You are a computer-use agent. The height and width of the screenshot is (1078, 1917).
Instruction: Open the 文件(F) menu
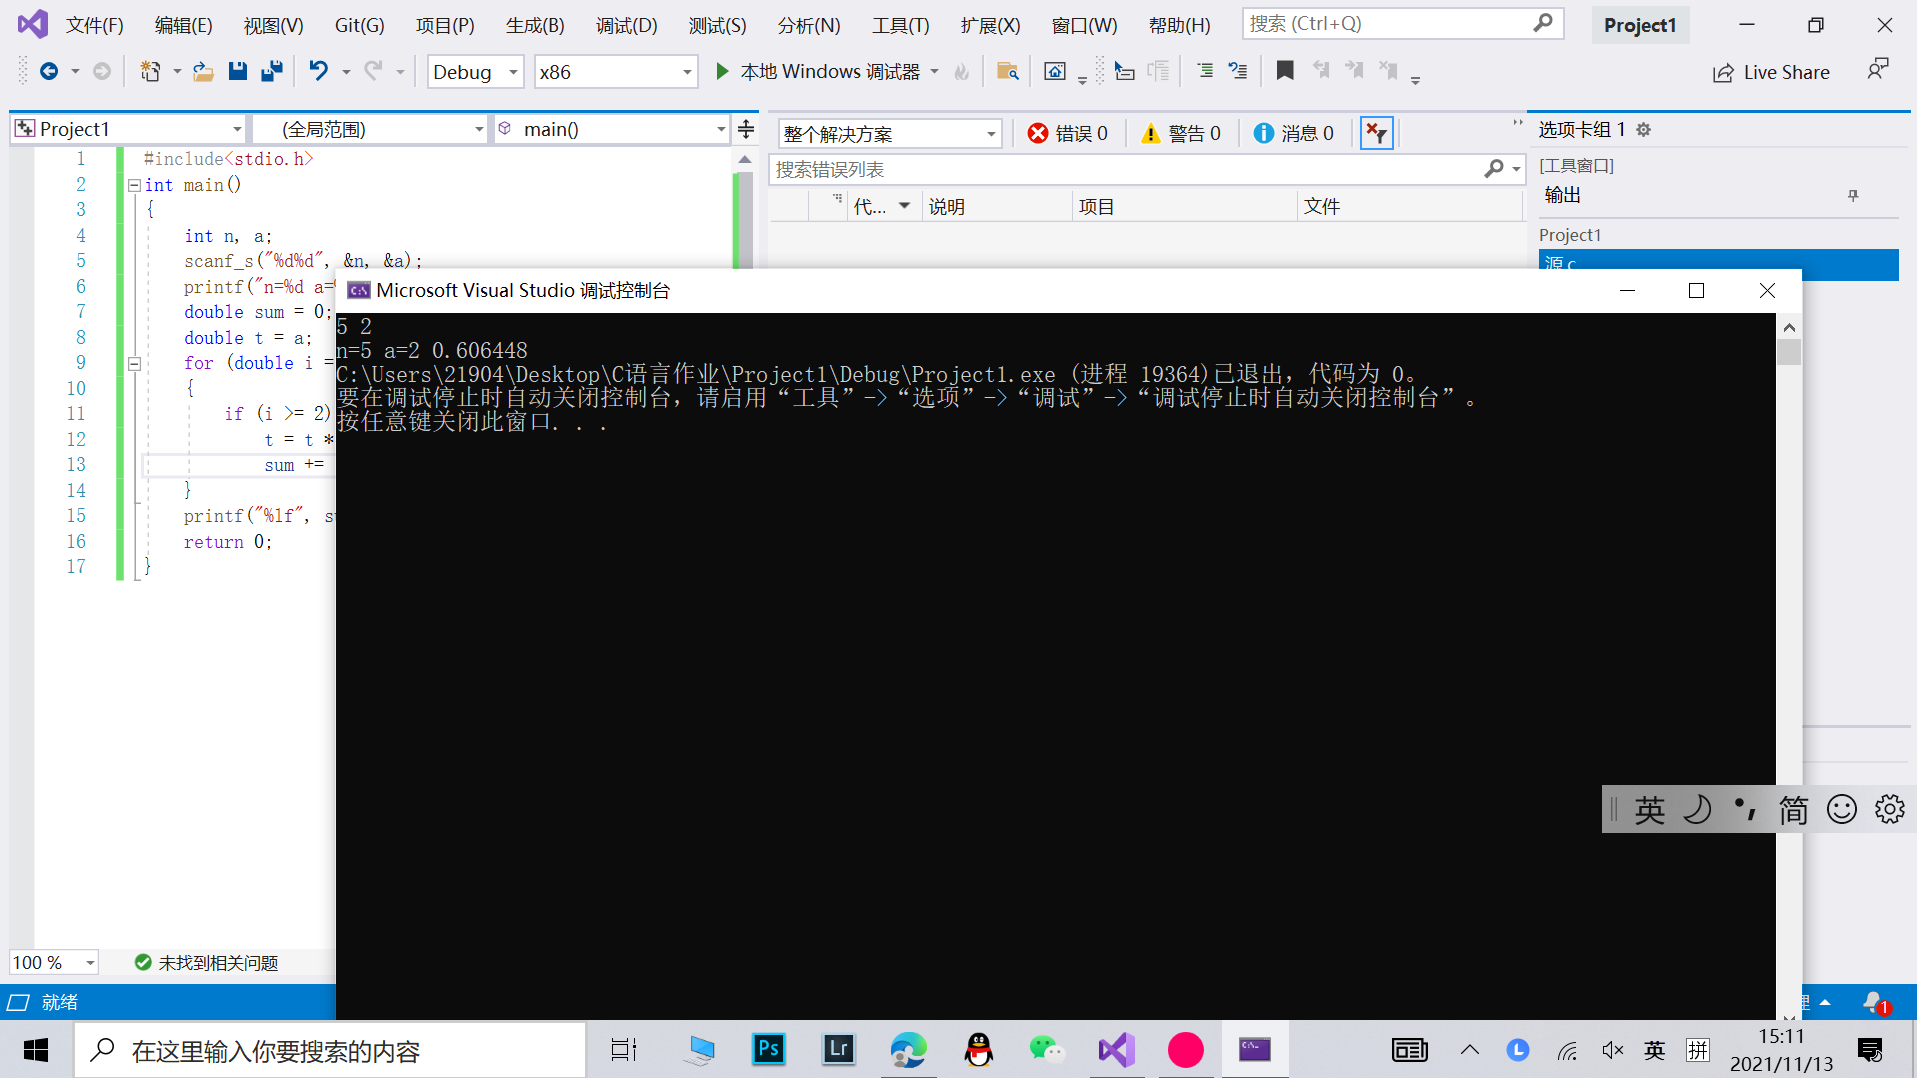pos(94,25)
